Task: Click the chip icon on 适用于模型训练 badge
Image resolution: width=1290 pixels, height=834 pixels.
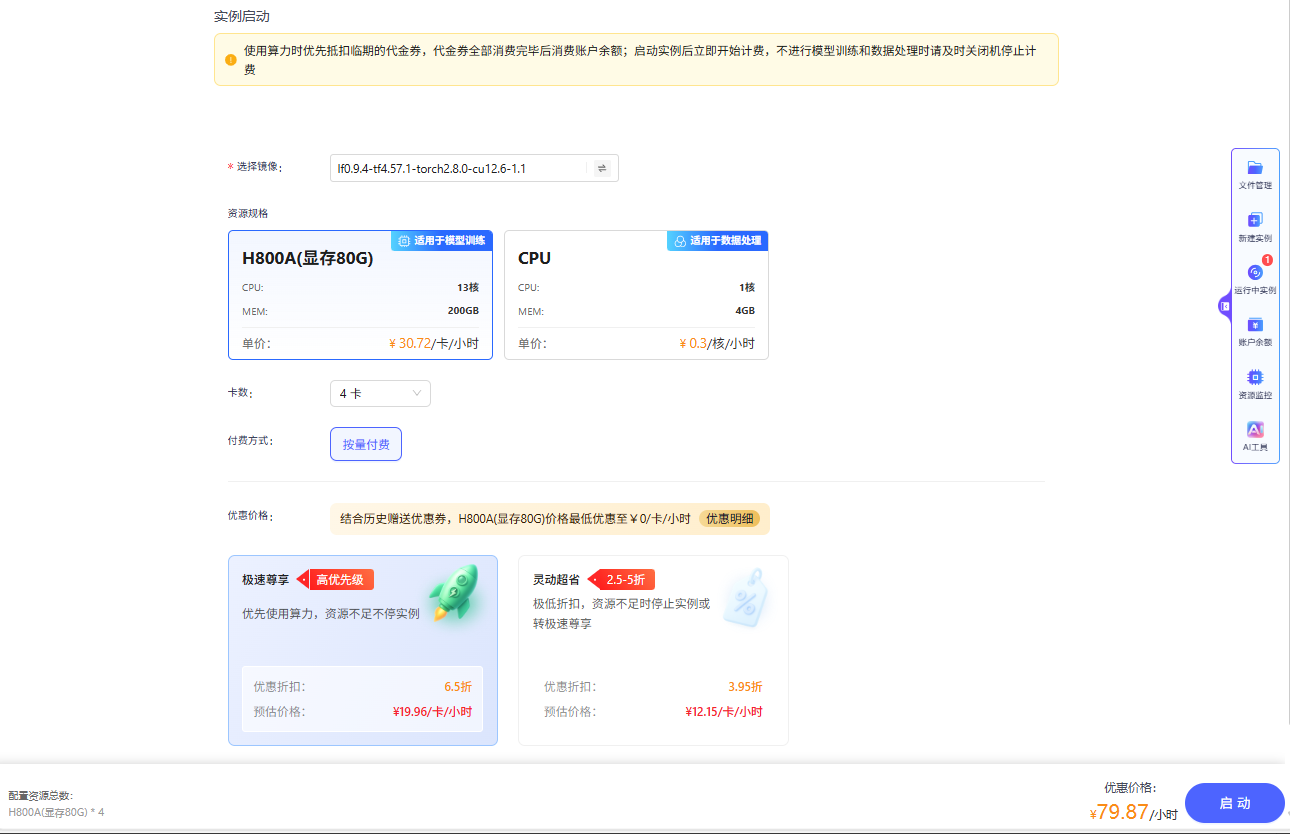Action: click(404, 240)
